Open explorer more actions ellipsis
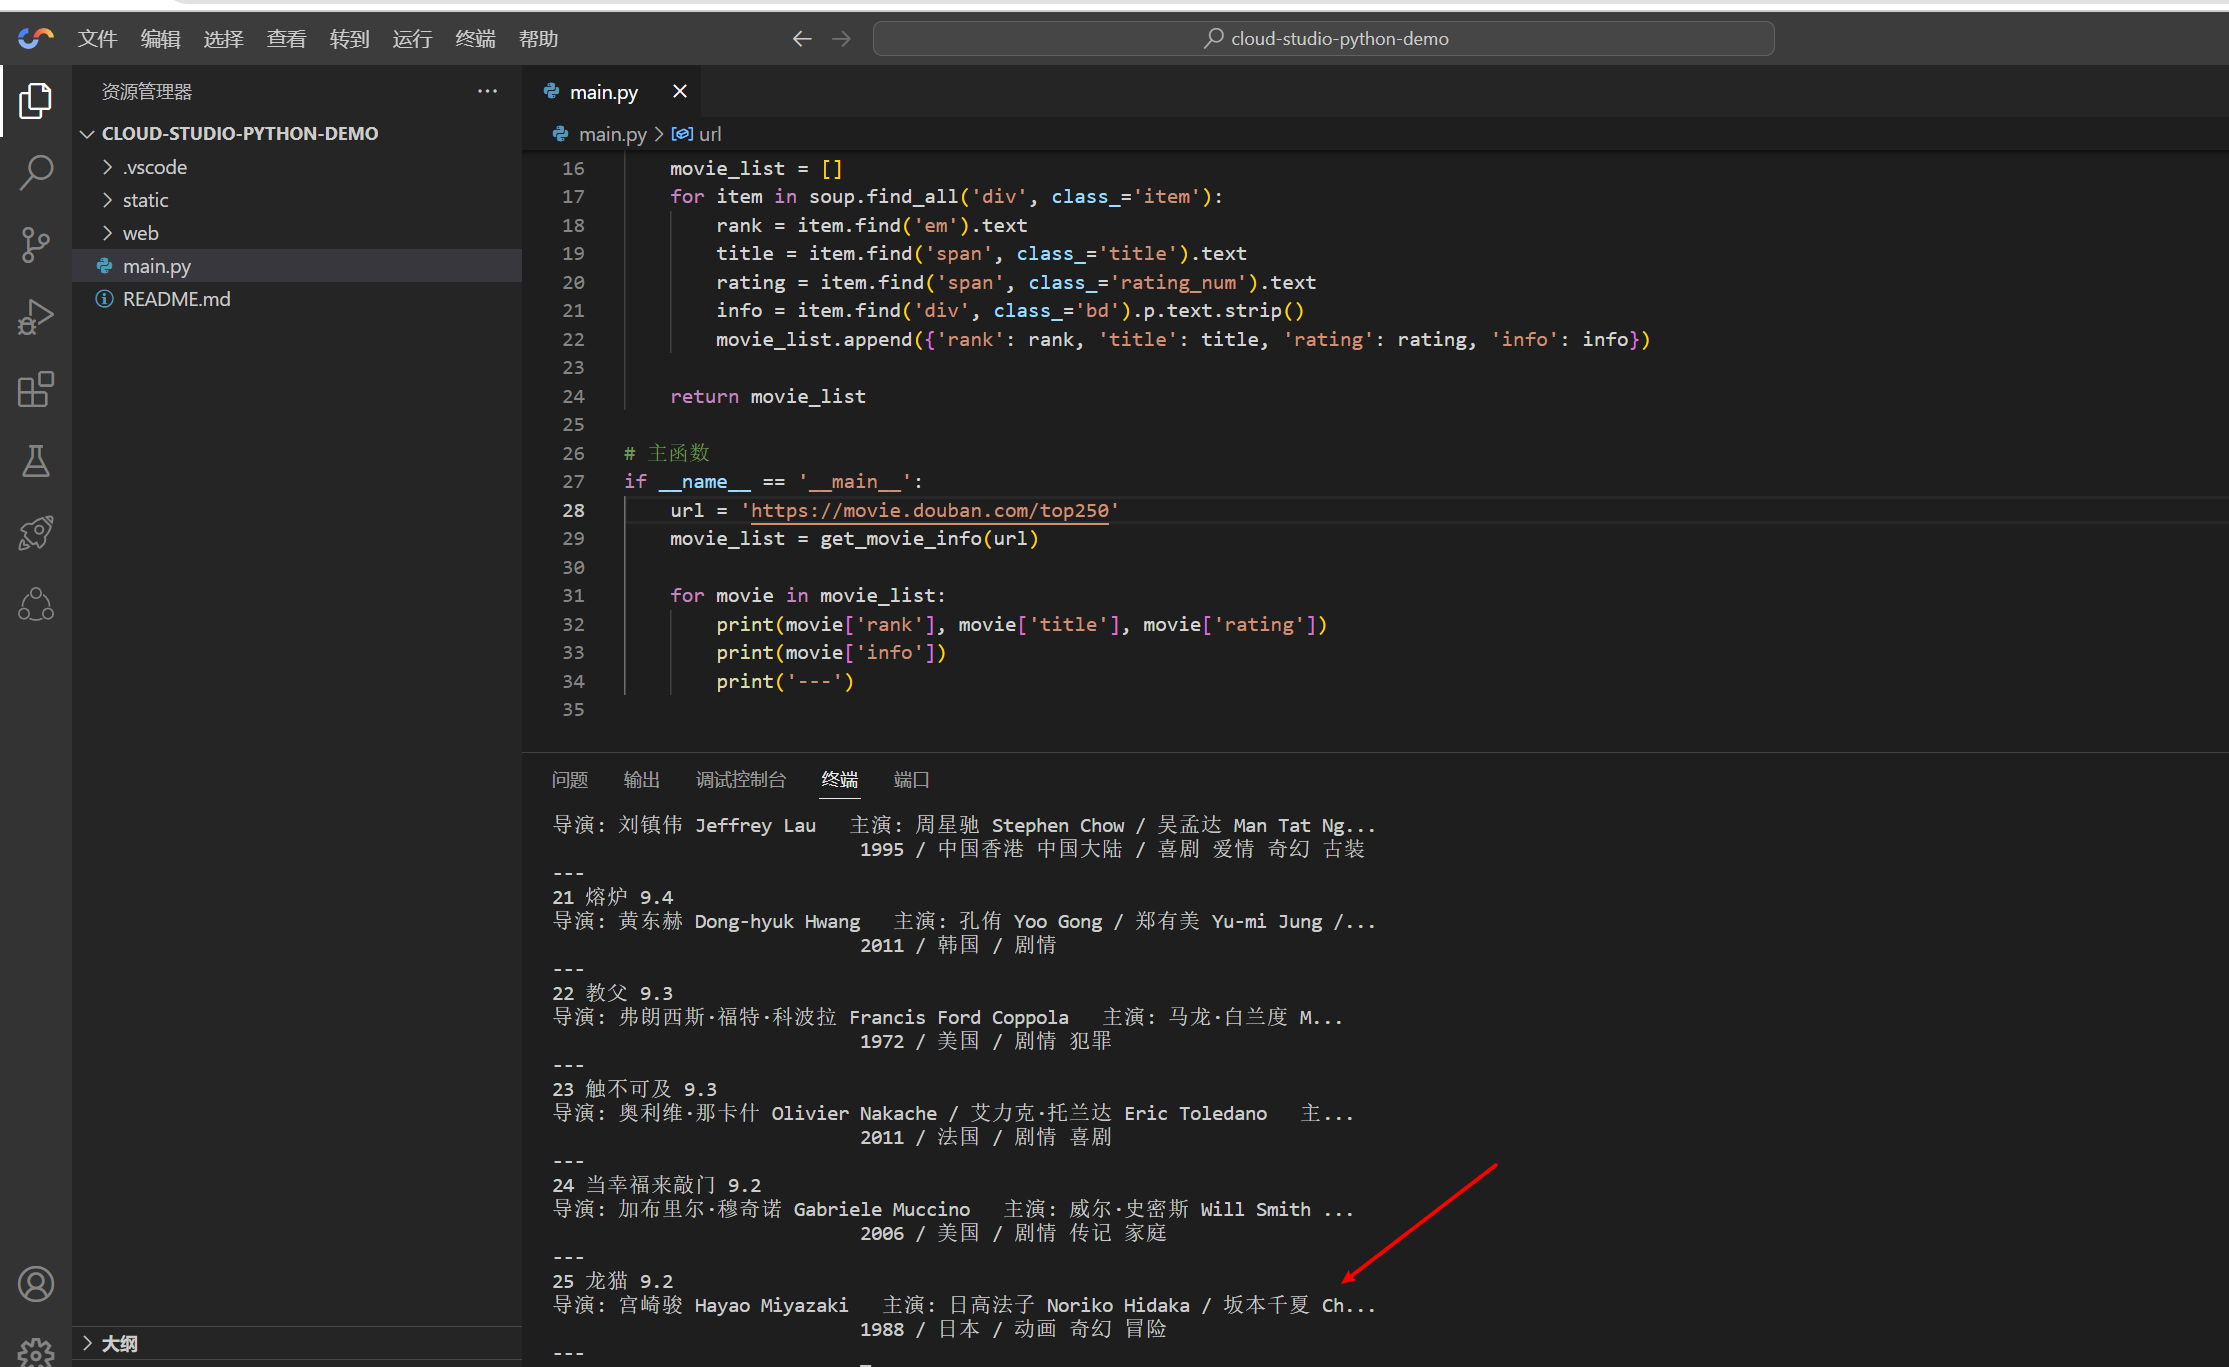Viewport: 2229px width, 1367px height. [487, 91]
